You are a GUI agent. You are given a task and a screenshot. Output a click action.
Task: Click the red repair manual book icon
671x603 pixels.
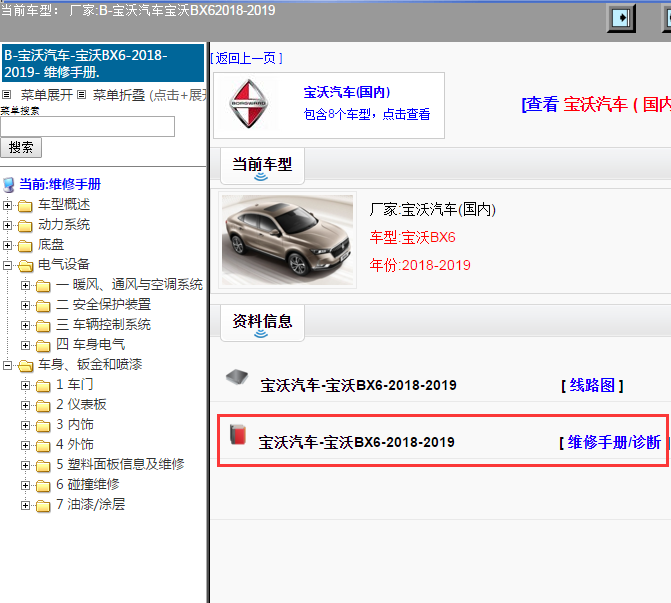238,434
